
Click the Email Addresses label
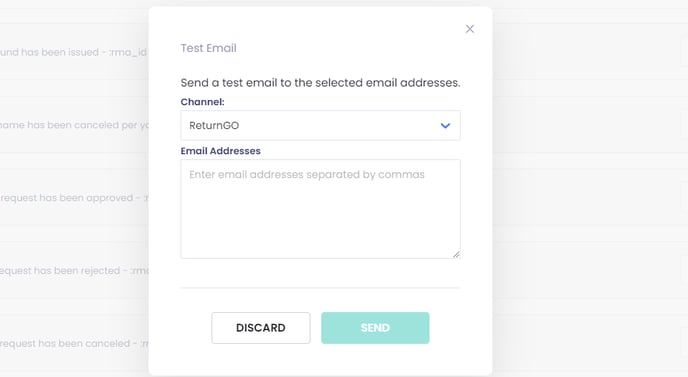[x=220, y=151]
